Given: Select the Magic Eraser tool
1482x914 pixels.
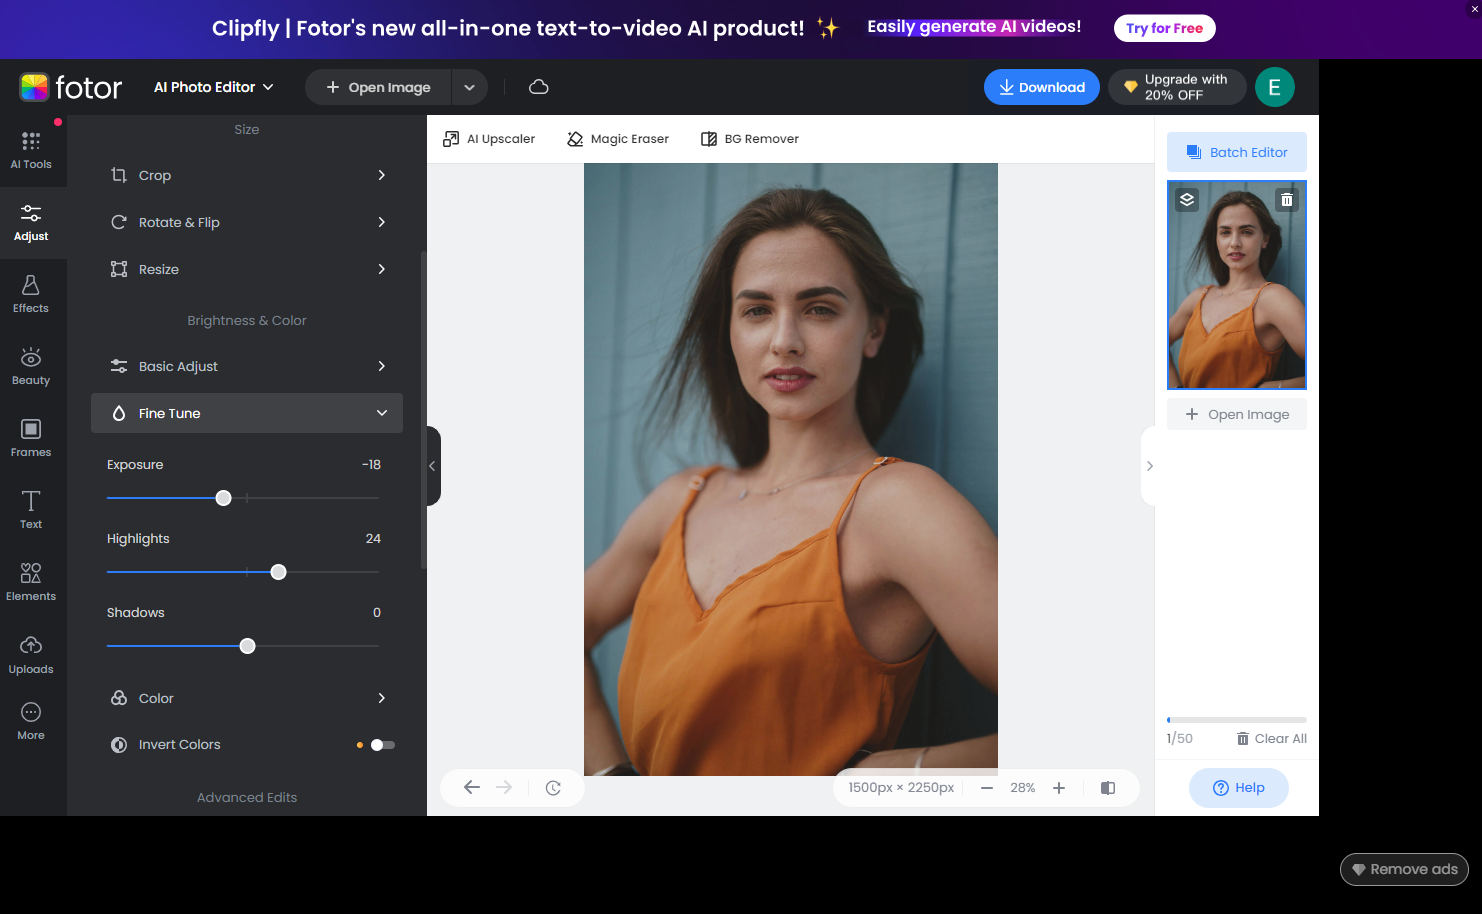Looking at the screenshot, I should point(617,138).
